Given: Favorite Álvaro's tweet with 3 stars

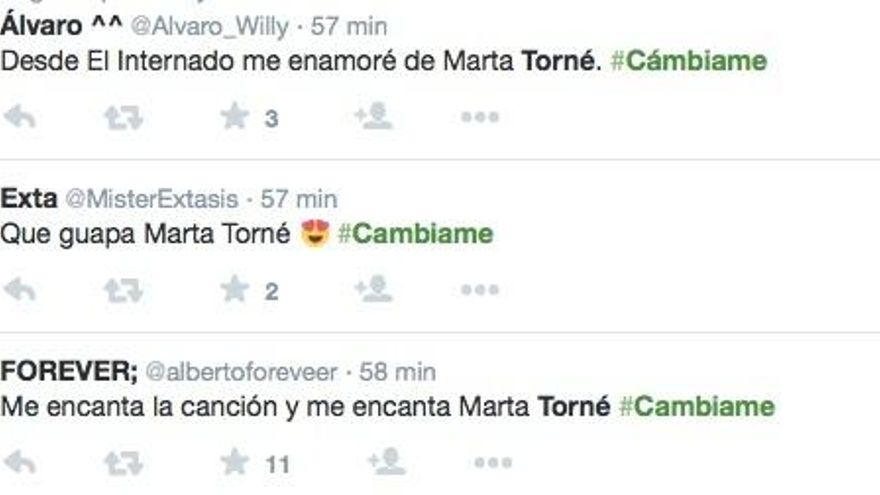Looking at the screenshot, I should [235, 118].
